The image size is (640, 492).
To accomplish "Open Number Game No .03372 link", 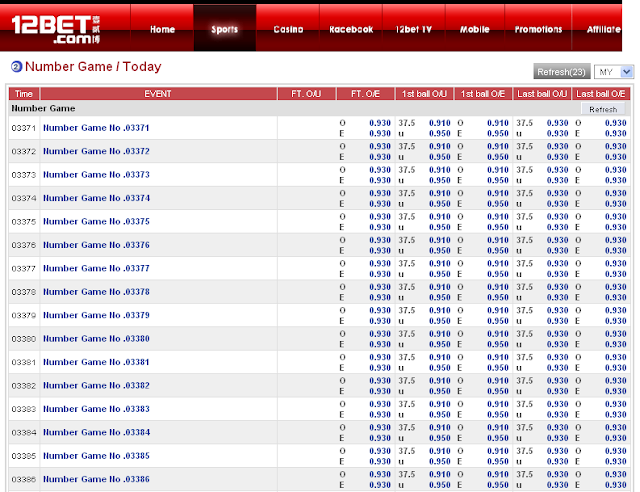I will (96, 151).
